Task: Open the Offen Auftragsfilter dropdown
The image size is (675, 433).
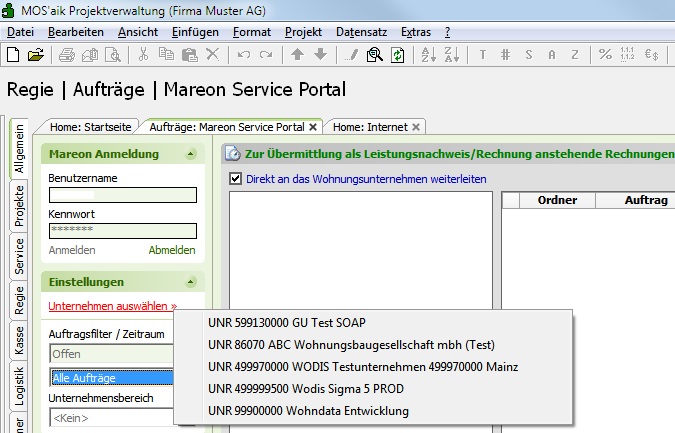Action: (112, 354)
